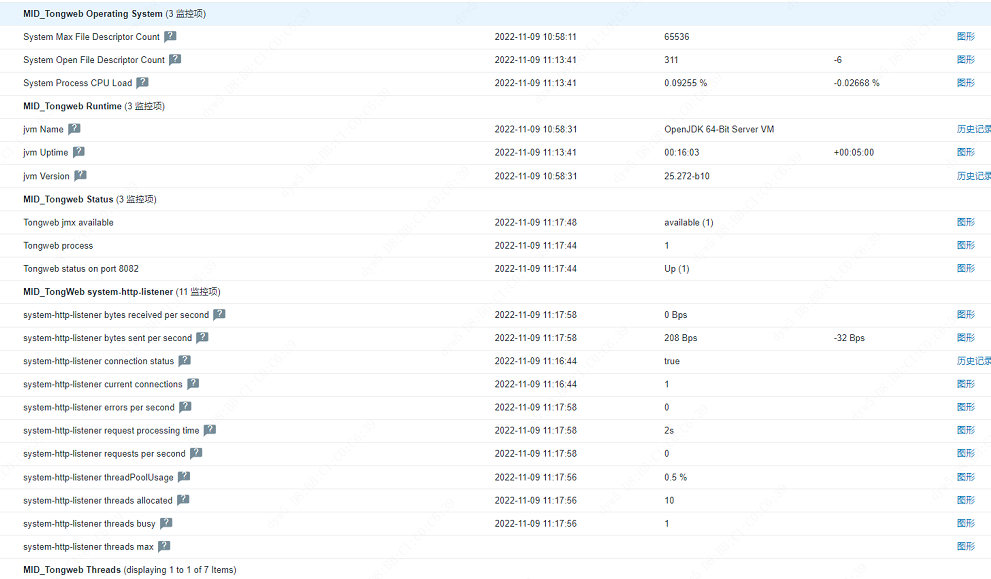Viewport: 991px width, 579px height.
Task: Open graph for listener requests per second
Action: click(x=966, y=453)
